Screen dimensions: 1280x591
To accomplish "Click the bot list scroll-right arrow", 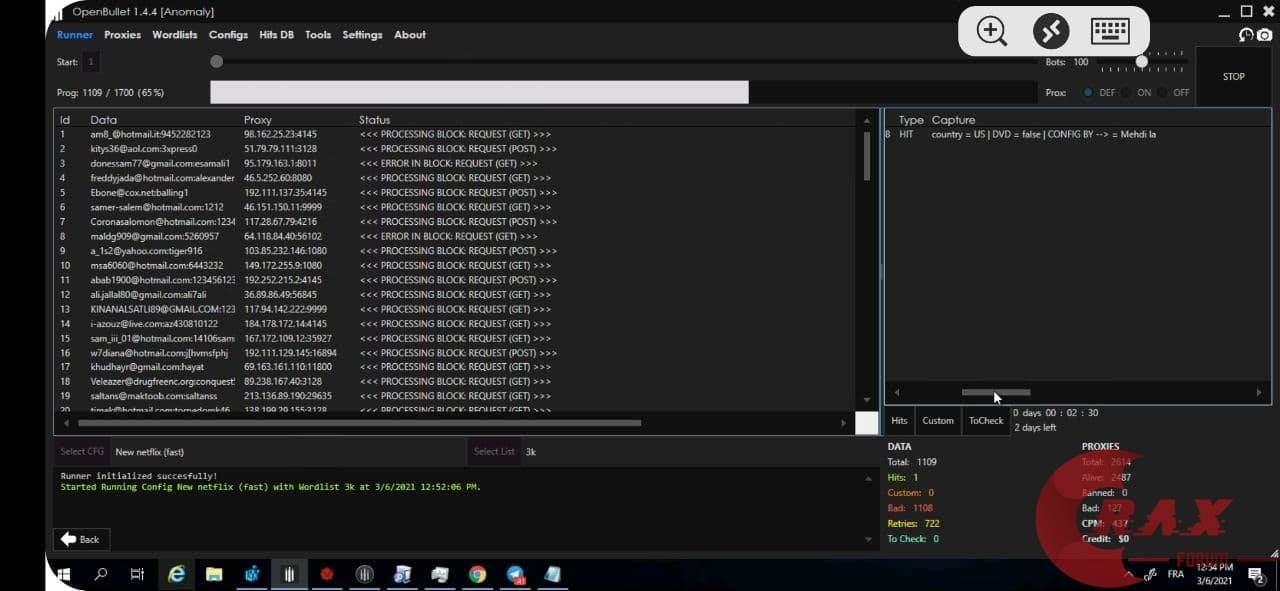I will pos(843,423).
